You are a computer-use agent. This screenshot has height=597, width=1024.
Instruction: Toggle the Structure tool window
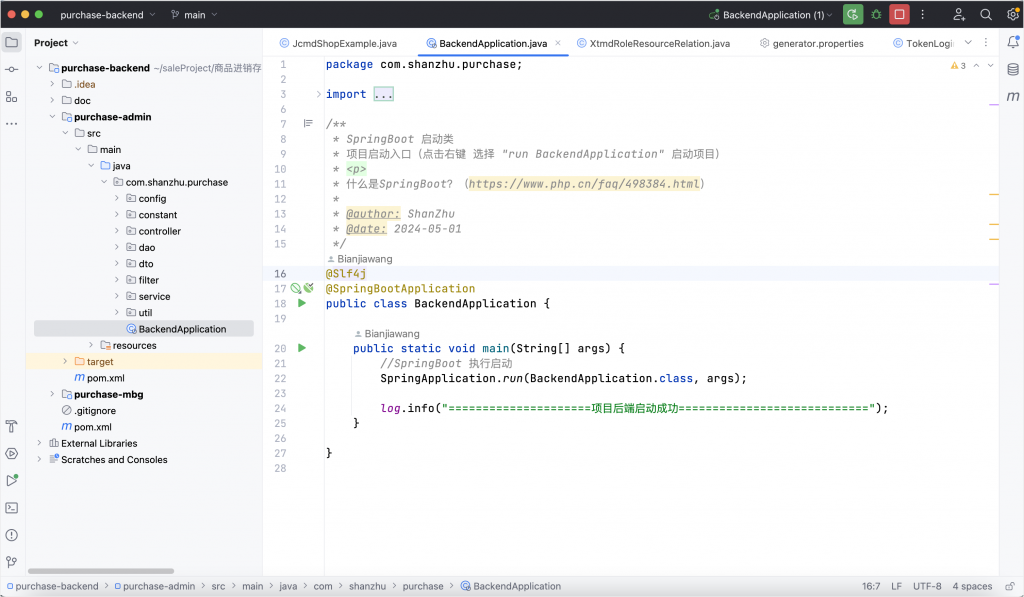[12, 96]
